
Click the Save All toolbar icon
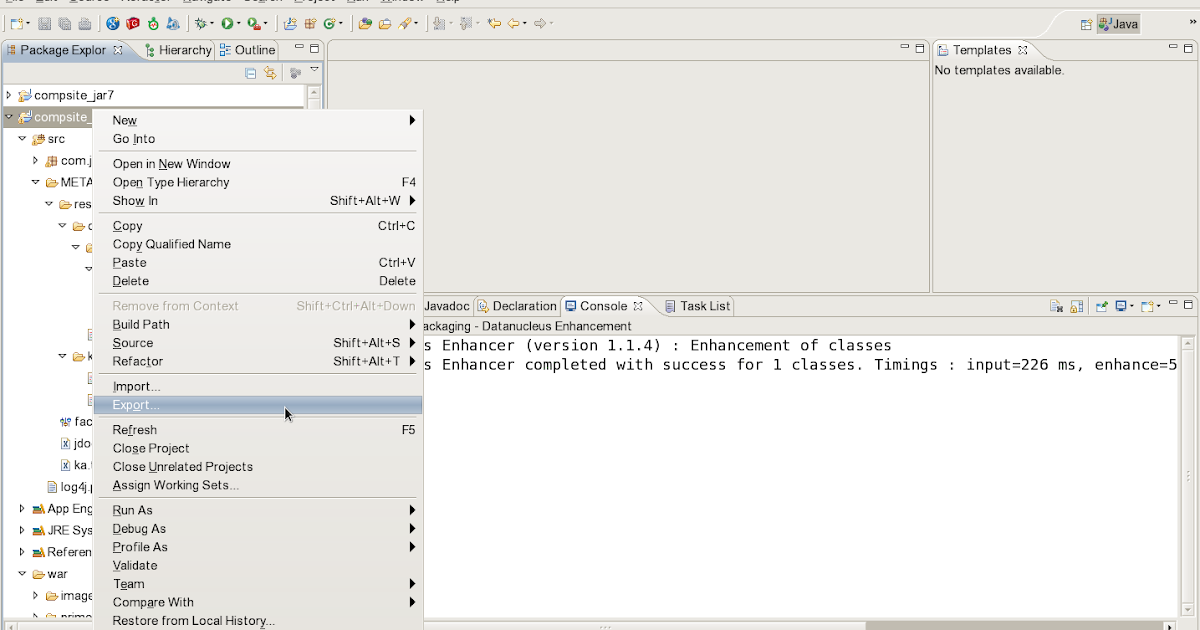[x=65, y=23]
